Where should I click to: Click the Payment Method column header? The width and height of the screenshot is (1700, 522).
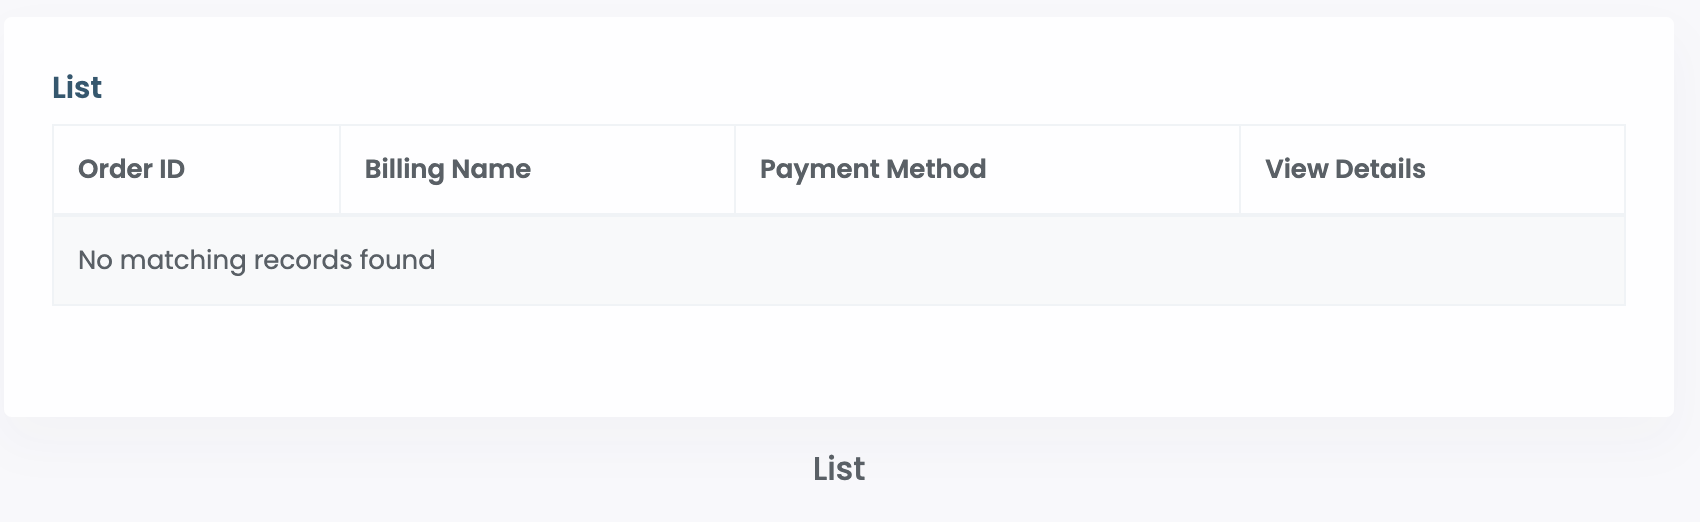pyautogui.click(x=872, y=169)
